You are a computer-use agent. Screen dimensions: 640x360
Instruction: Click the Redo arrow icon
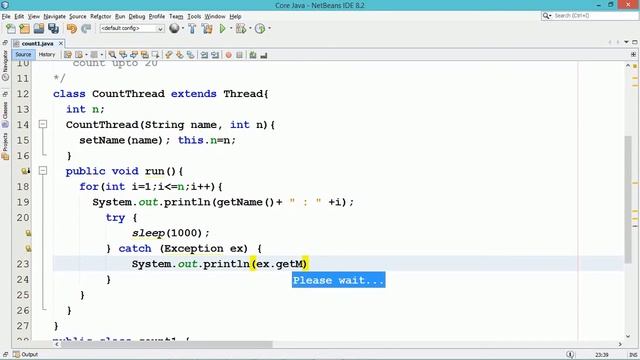point(86,29)
